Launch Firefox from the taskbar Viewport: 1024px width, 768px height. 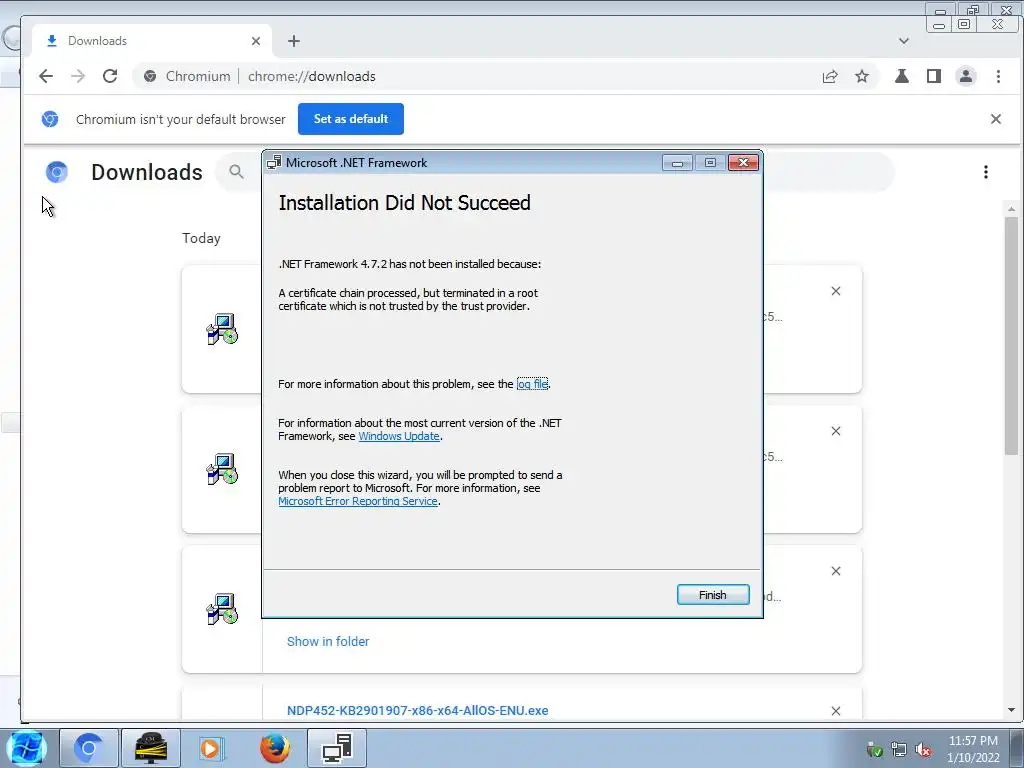[x=274, y=748]
